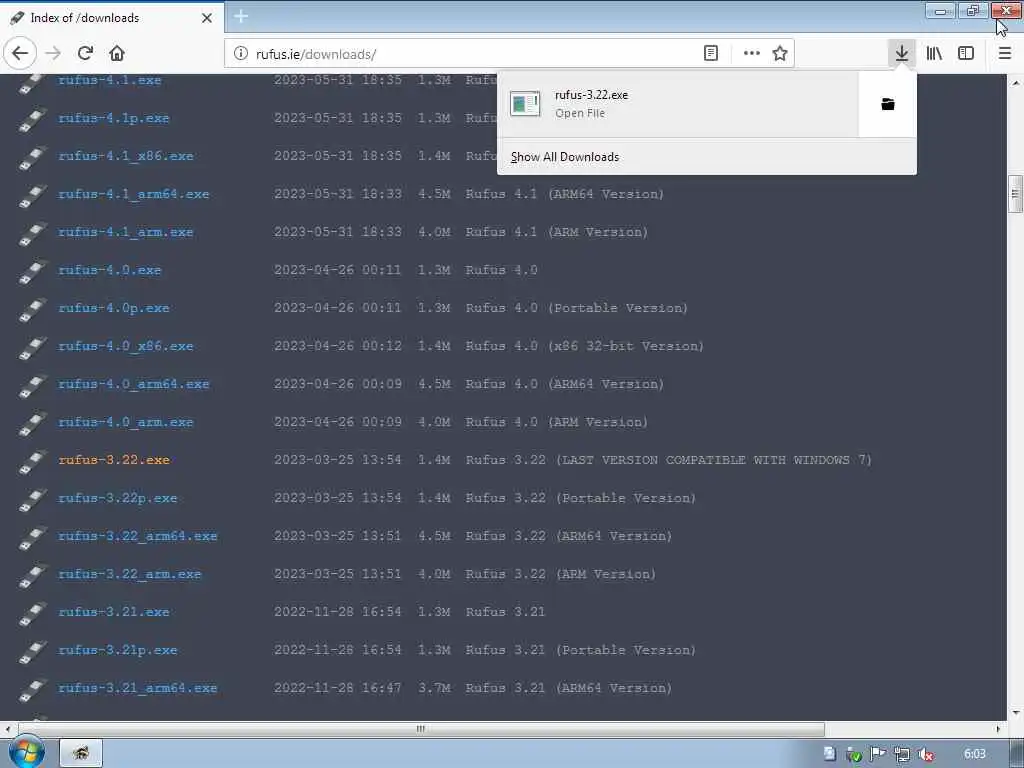Viewport: 1024px width, 768px height.
Task: Click the vertical scrollbar thumb
Action: (1015, 193)
